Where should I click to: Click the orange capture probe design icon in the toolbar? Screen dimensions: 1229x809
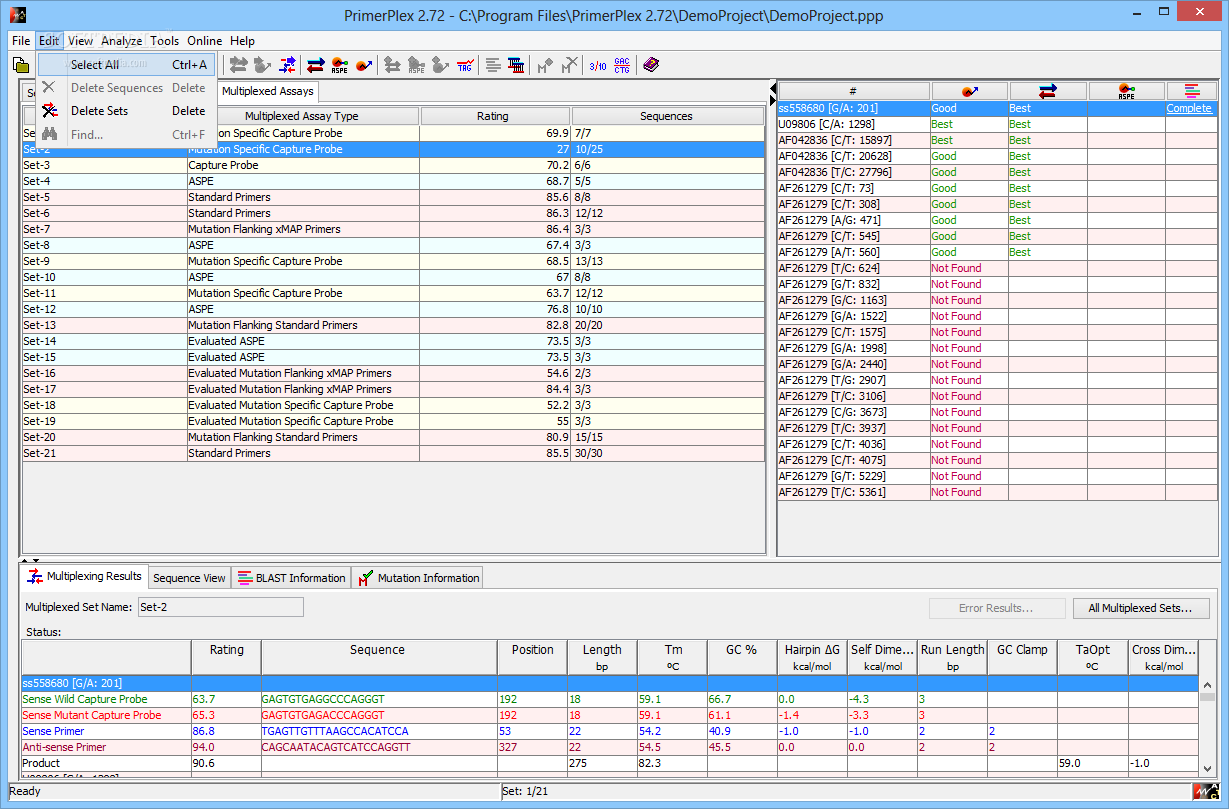click(x=364, y=65)
